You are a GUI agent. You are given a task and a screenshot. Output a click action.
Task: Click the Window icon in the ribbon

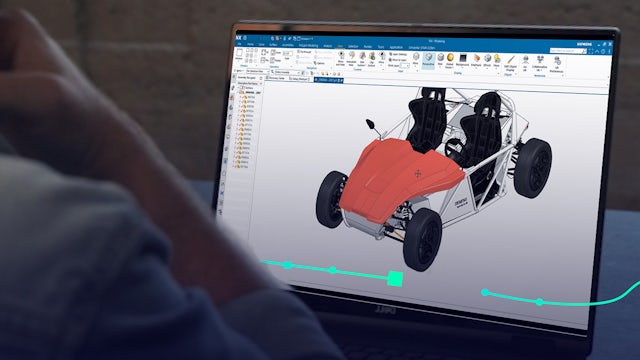(x=240, y=54)
